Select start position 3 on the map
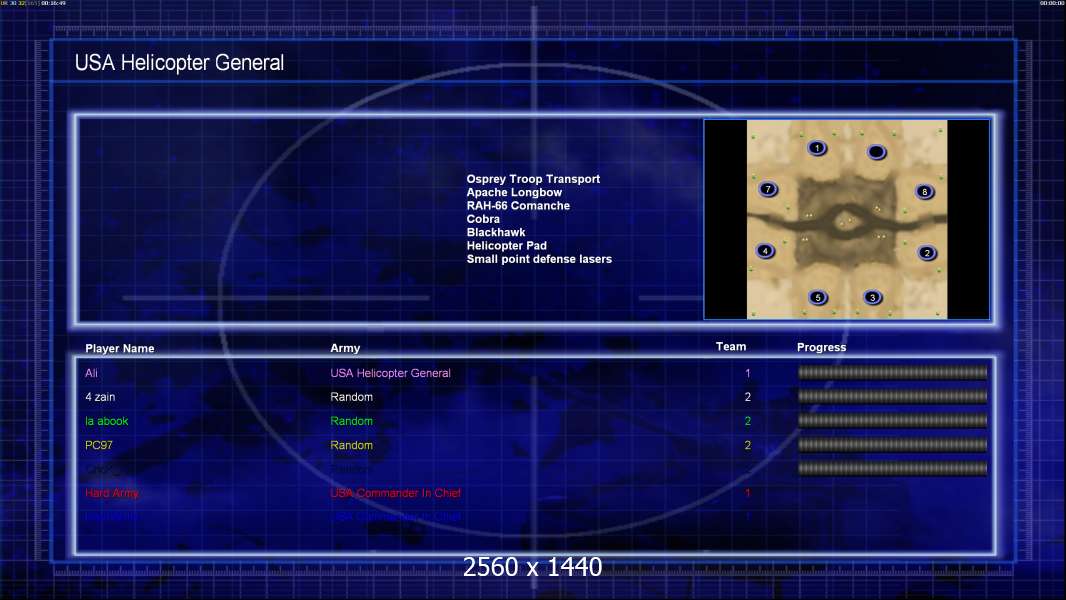Screen dimensions: 1066x600 873,297
